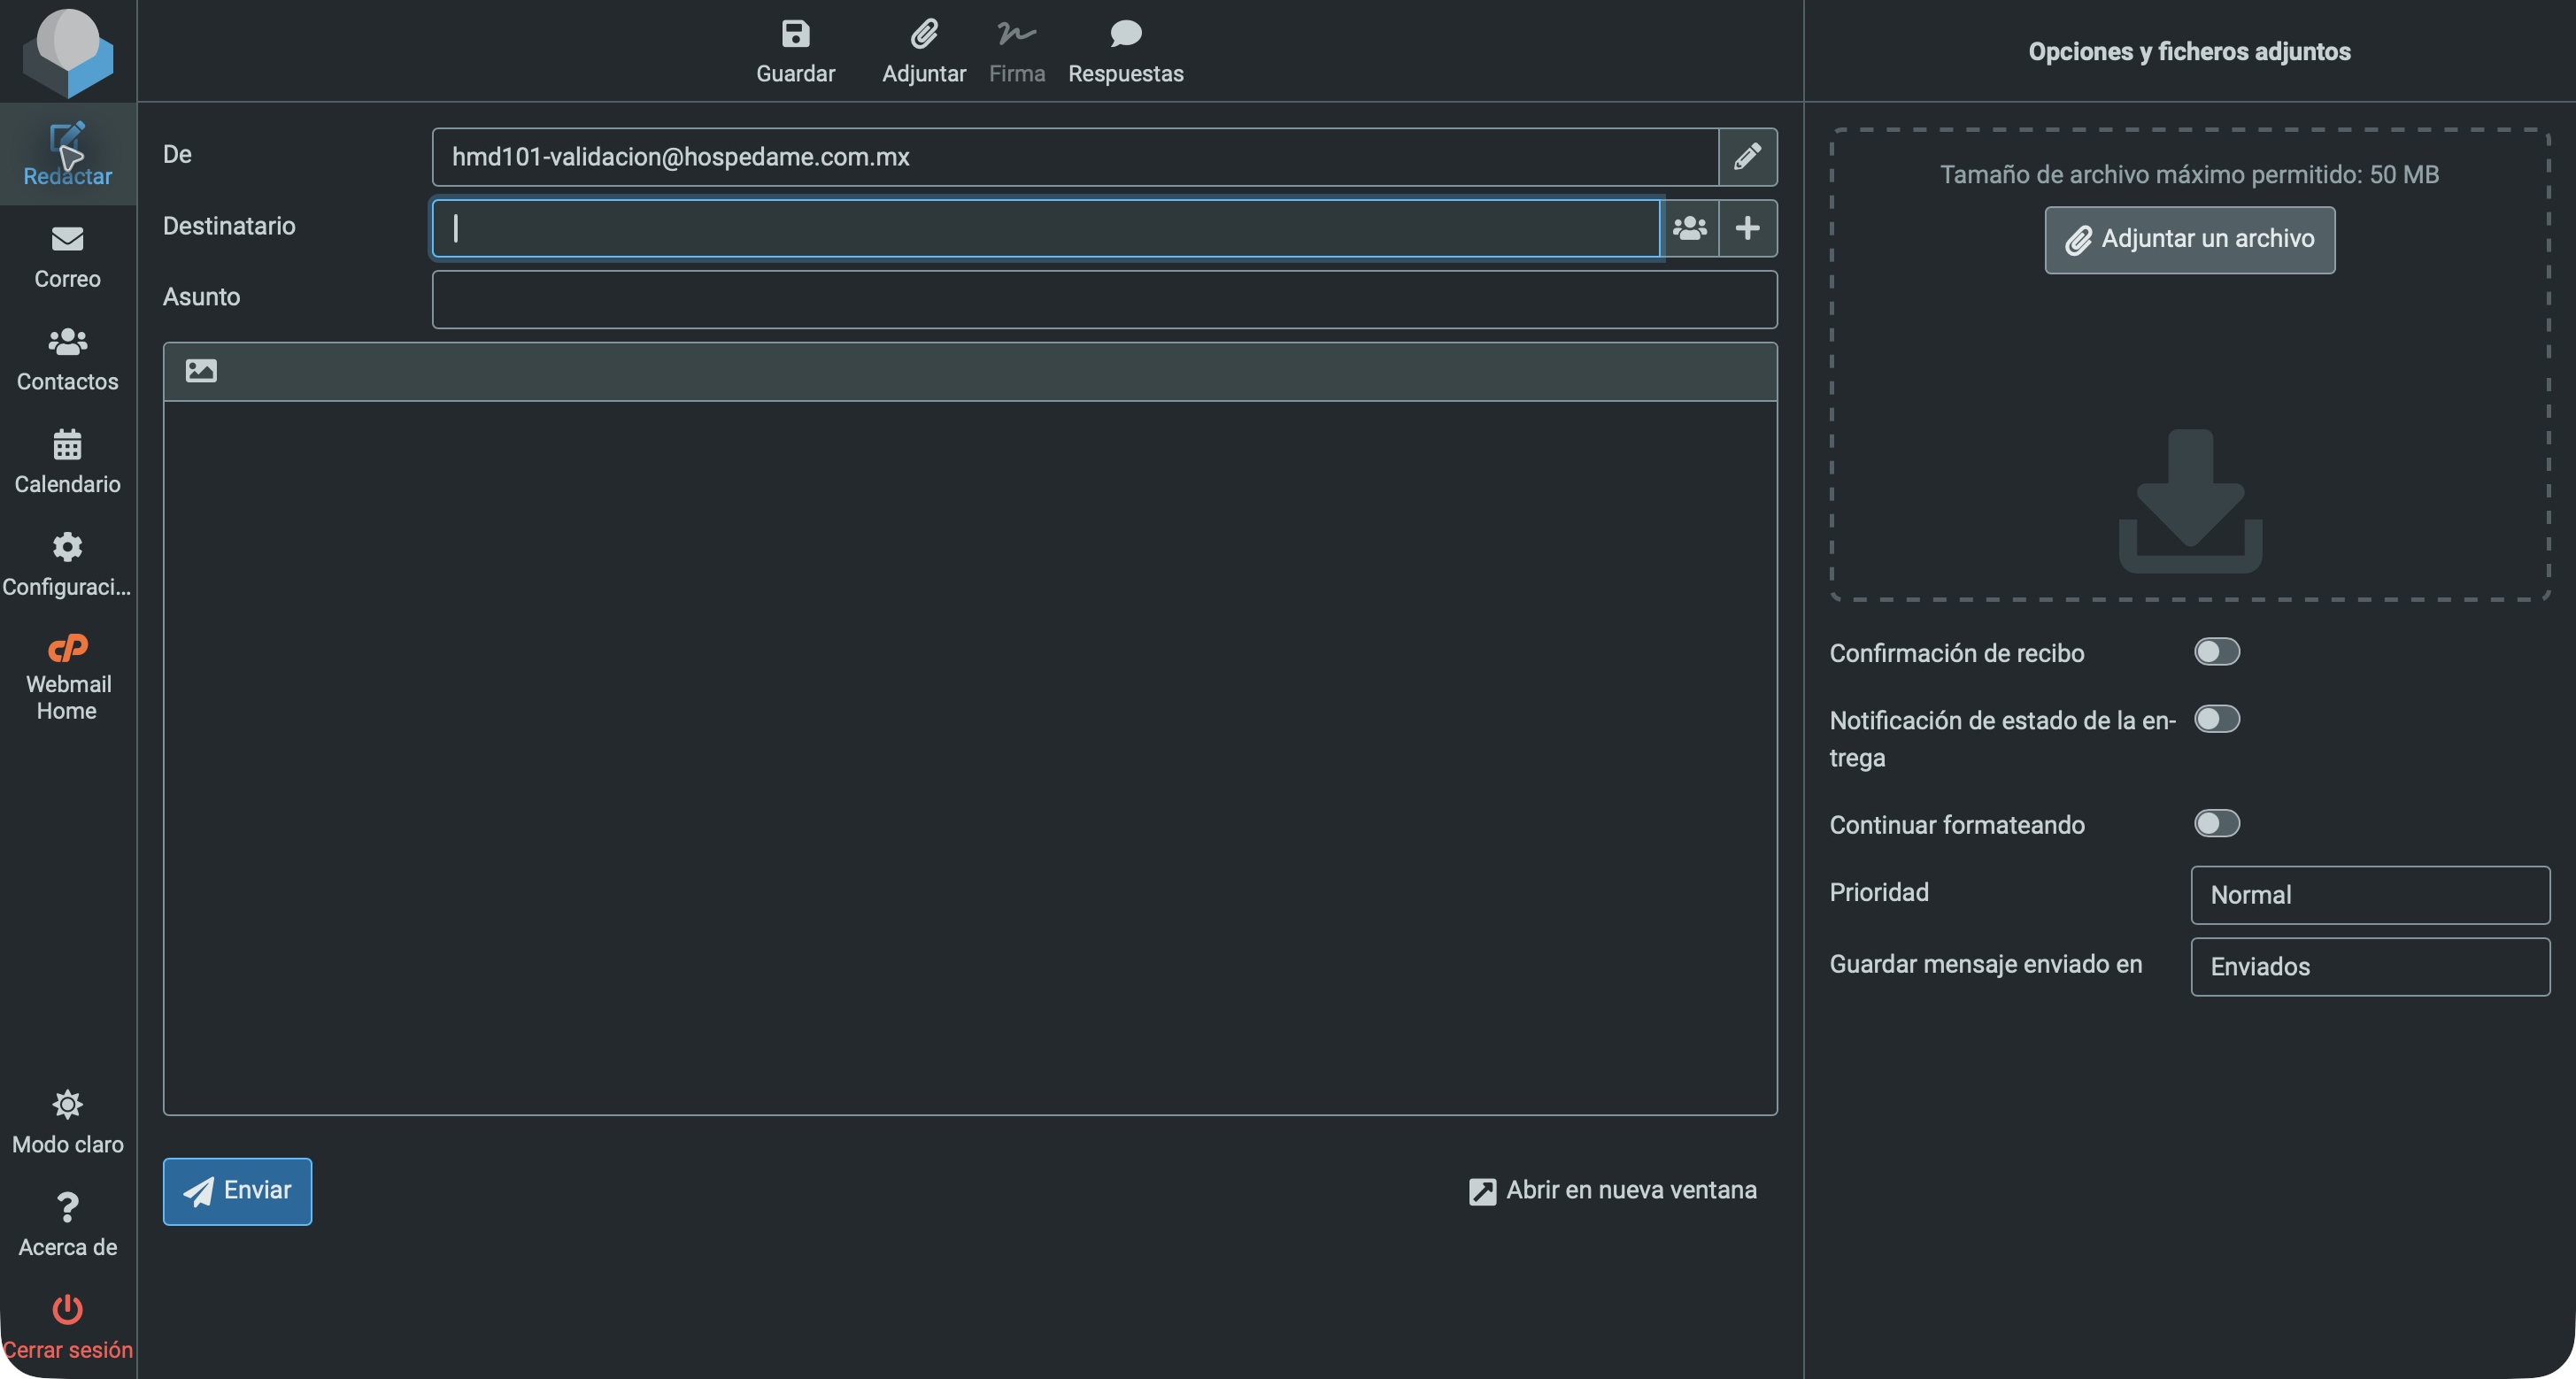Click the Guardar save icon

(795, 34)
